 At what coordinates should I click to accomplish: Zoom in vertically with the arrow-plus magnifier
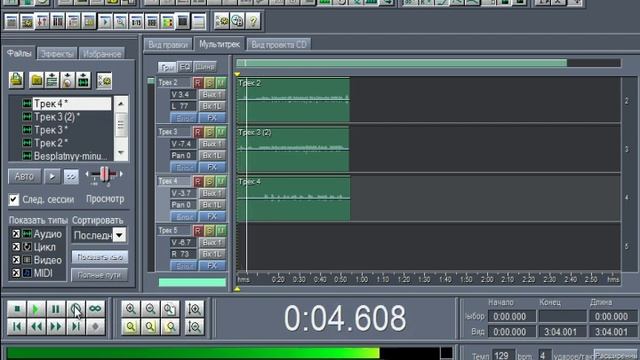(x=194, y=309)
